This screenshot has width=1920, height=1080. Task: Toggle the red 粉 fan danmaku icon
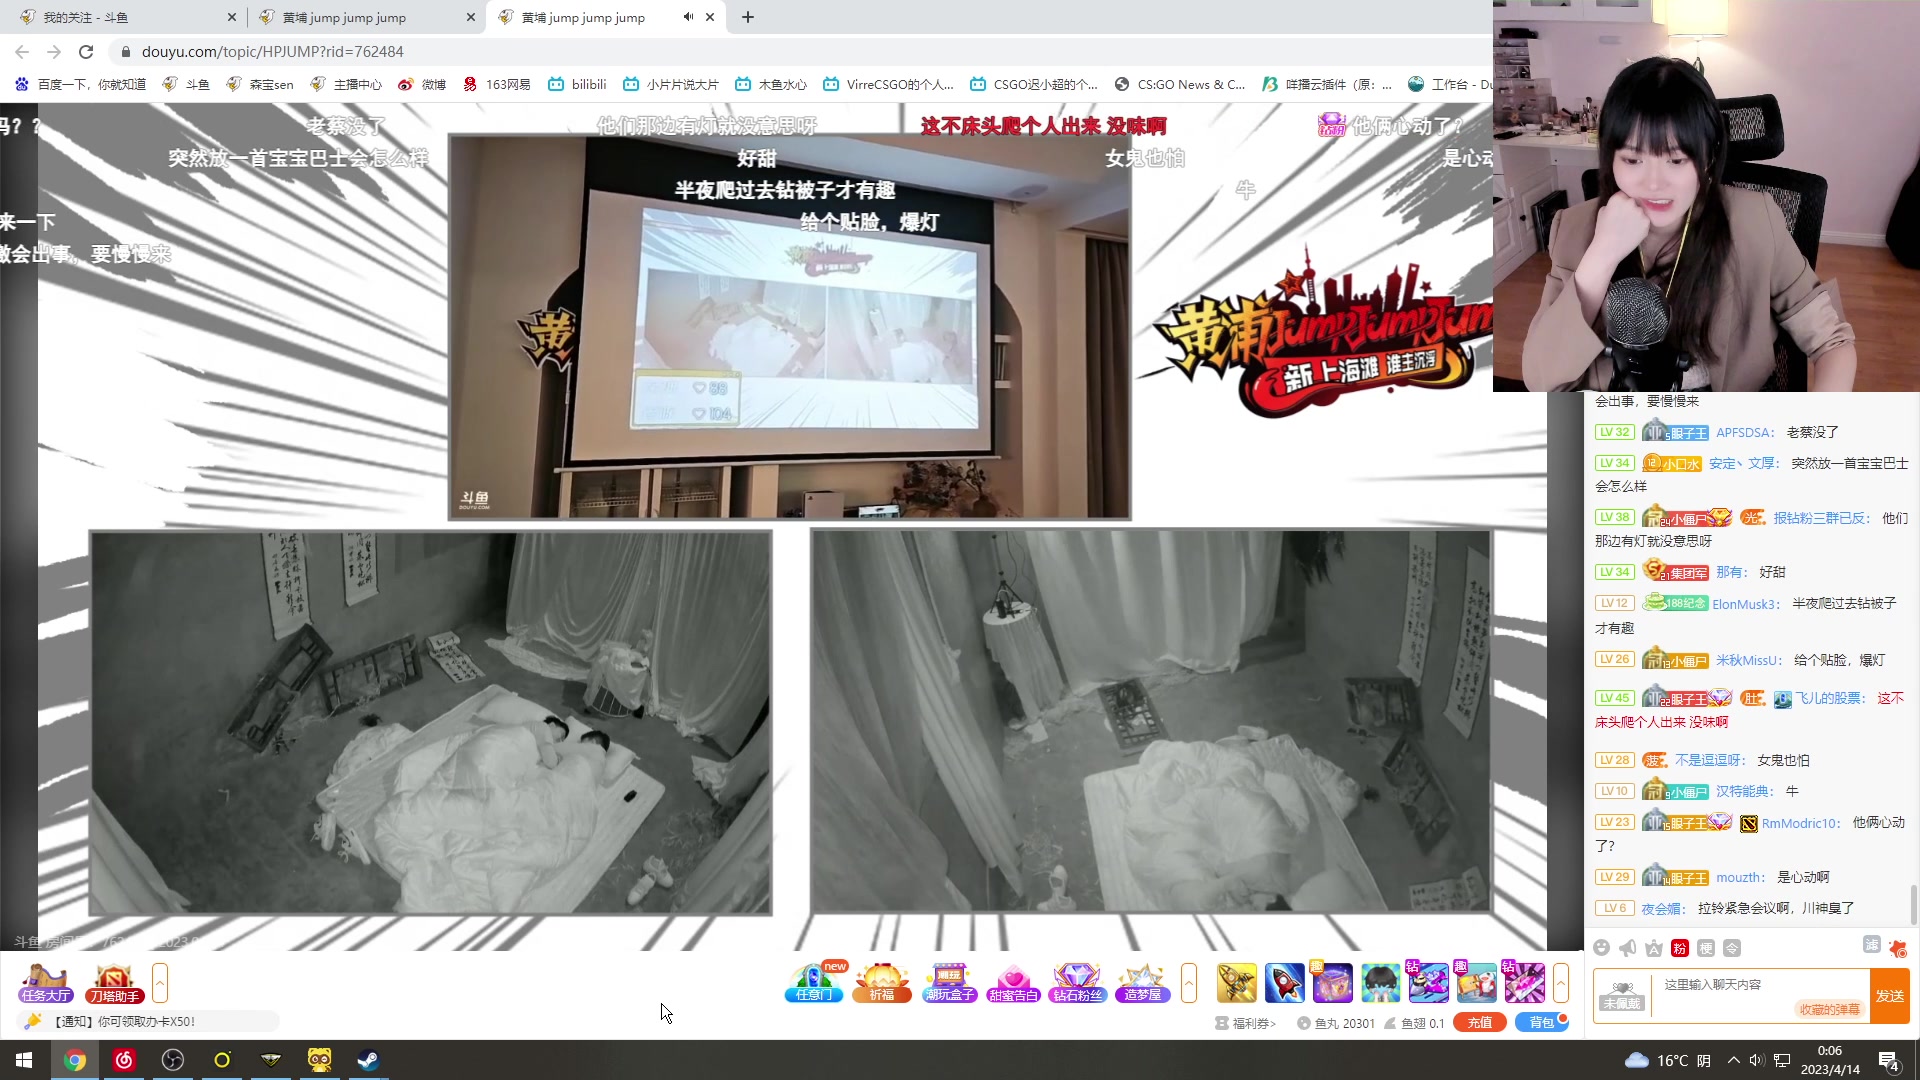coord(1680,948)
